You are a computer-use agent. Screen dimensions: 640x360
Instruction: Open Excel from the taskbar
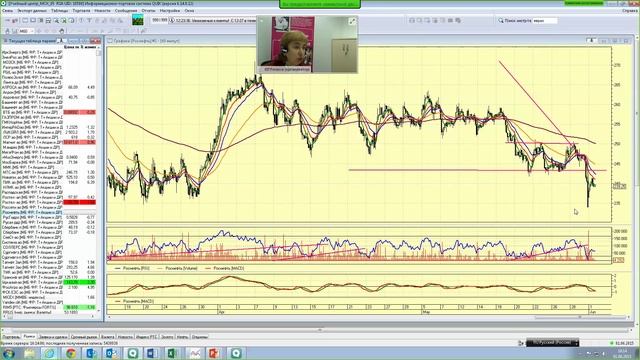173,353
